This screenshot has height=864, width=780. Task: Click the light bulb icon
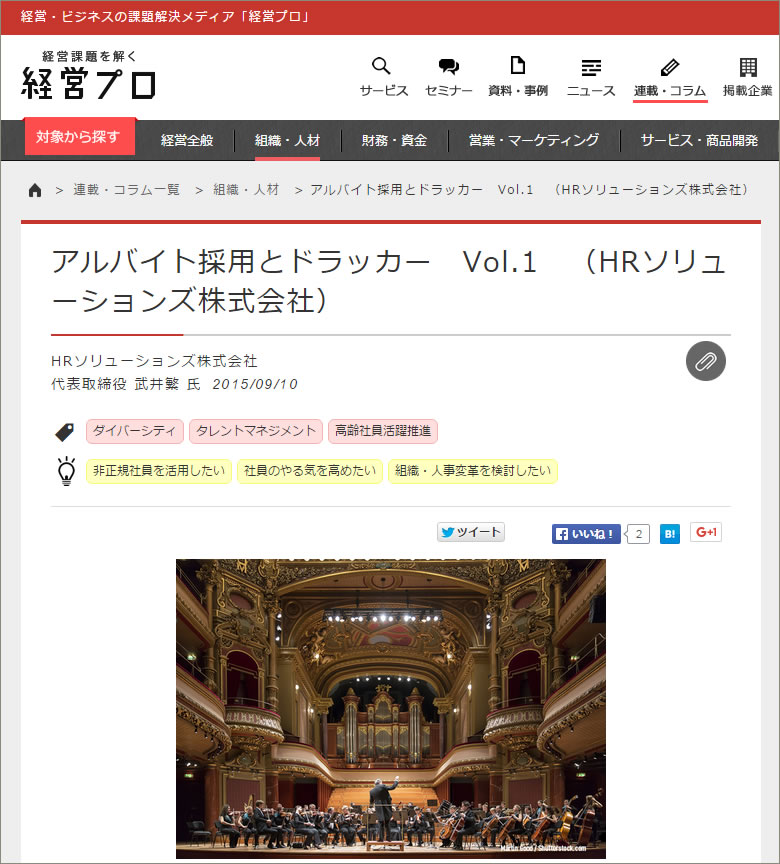tap(67, 472)
